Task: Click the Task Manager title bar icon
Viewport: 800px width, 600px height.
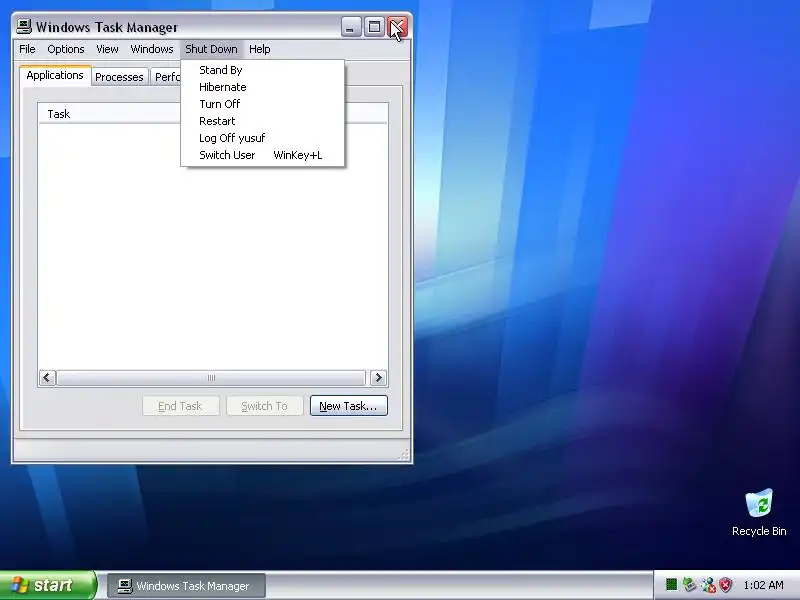Action: click(x=23, y=27)
